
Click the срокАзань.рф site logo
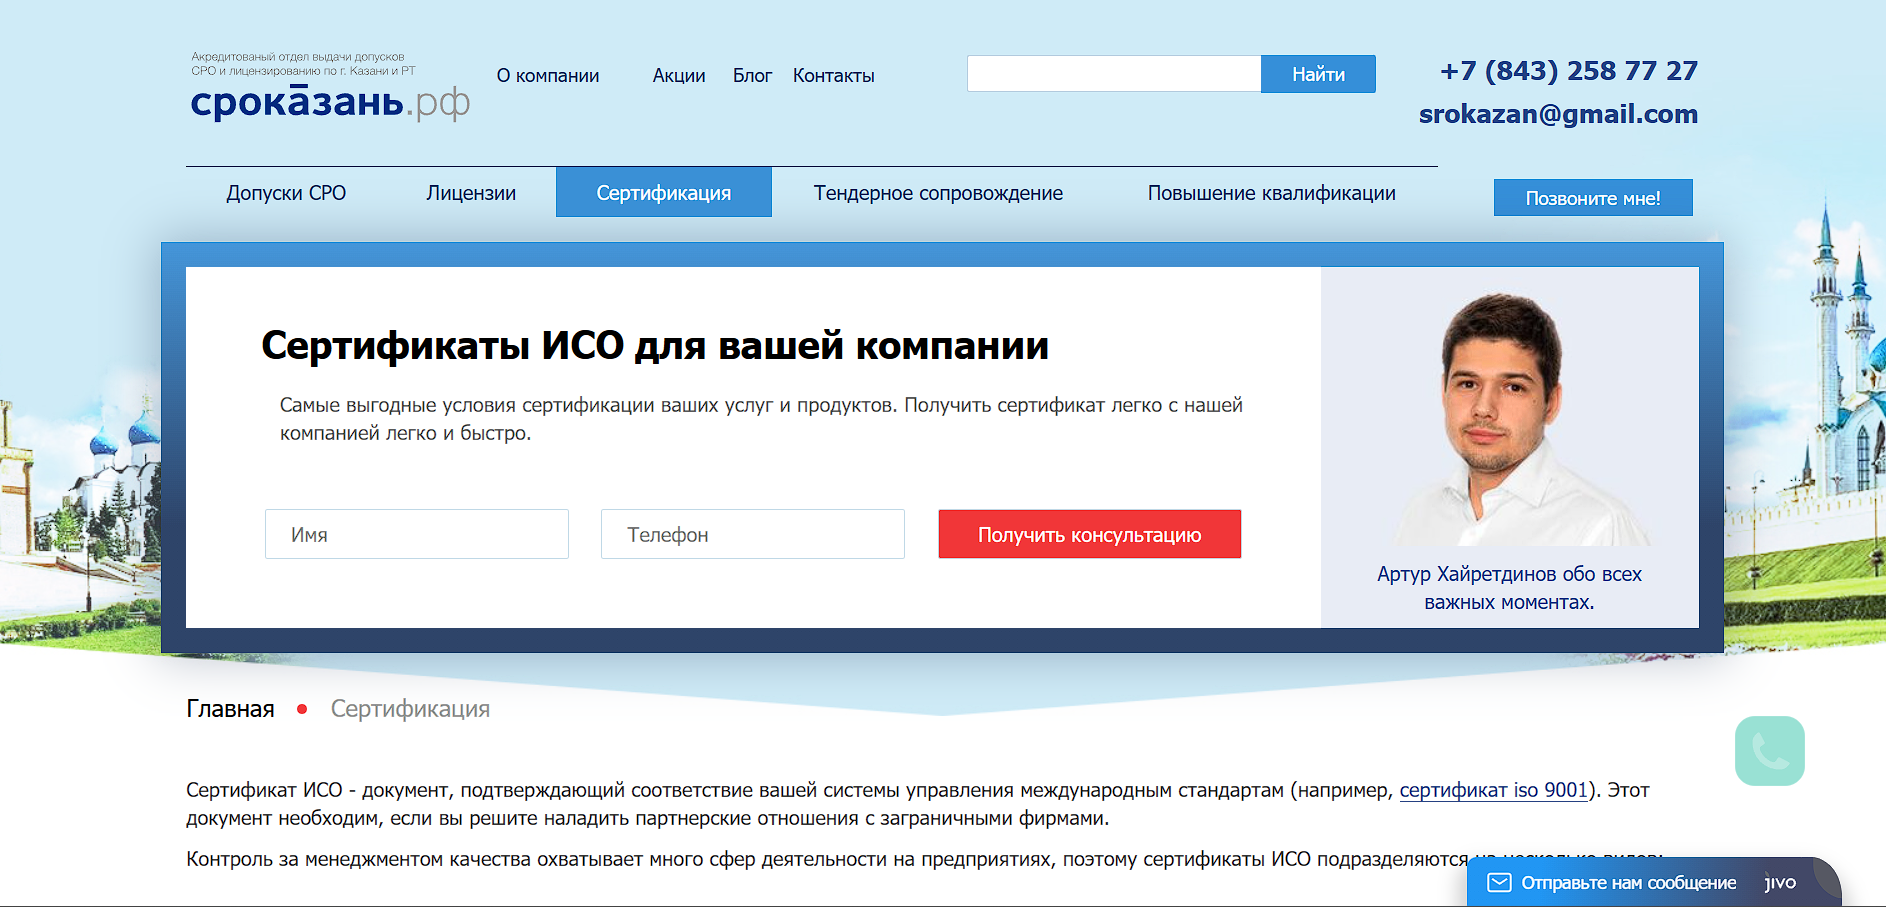point(330,102)
